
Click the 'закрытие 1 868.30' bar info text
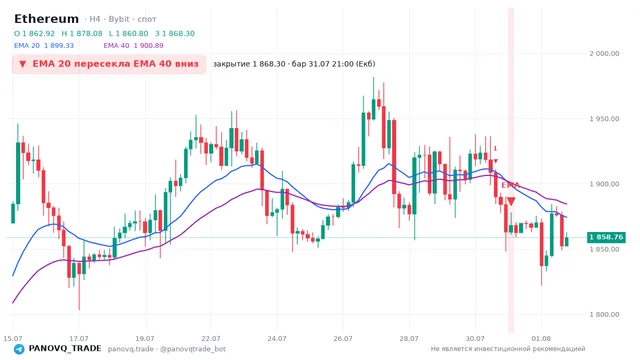pyautogui.click(x=294, y=64)
